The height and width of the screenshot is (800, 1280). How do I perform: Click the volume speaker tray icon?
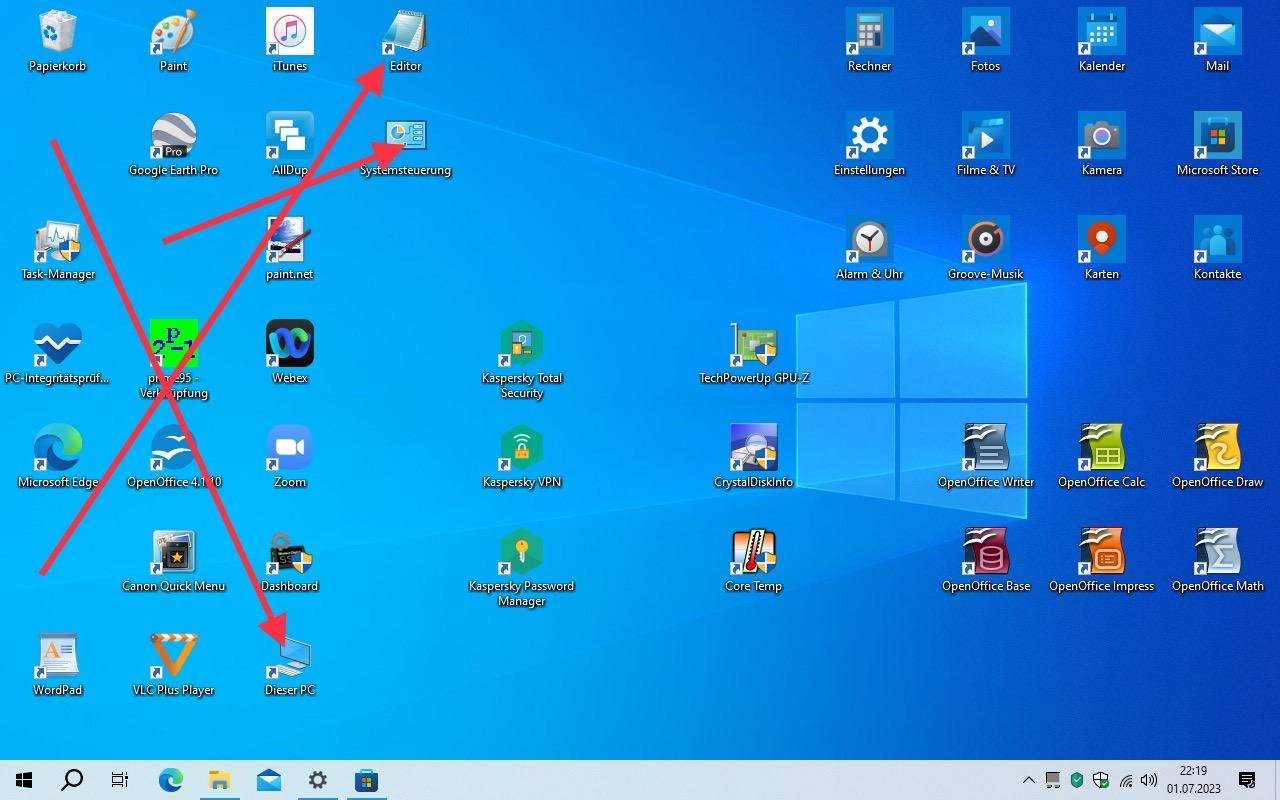[x=1149, y=780]
